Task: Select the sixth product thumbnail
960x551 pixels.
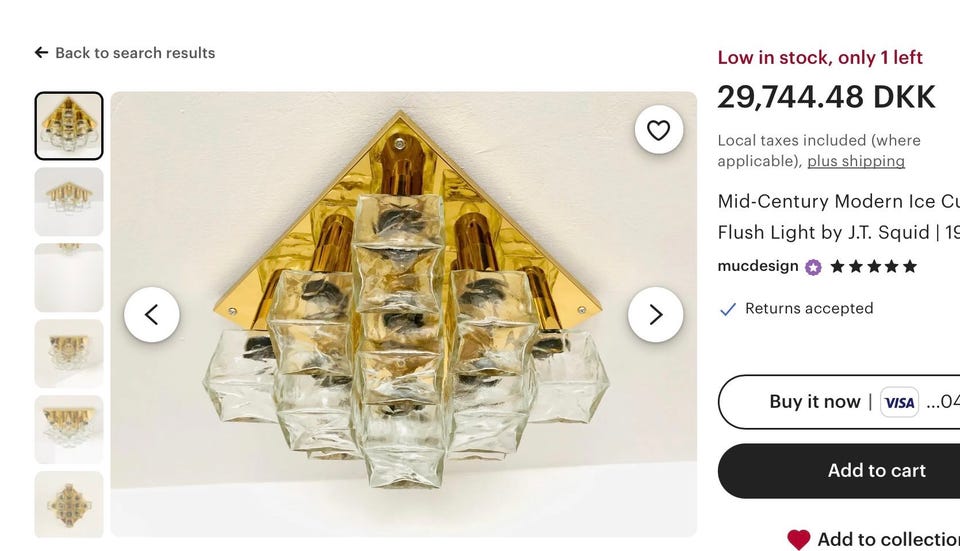Action: click(69, 505)
